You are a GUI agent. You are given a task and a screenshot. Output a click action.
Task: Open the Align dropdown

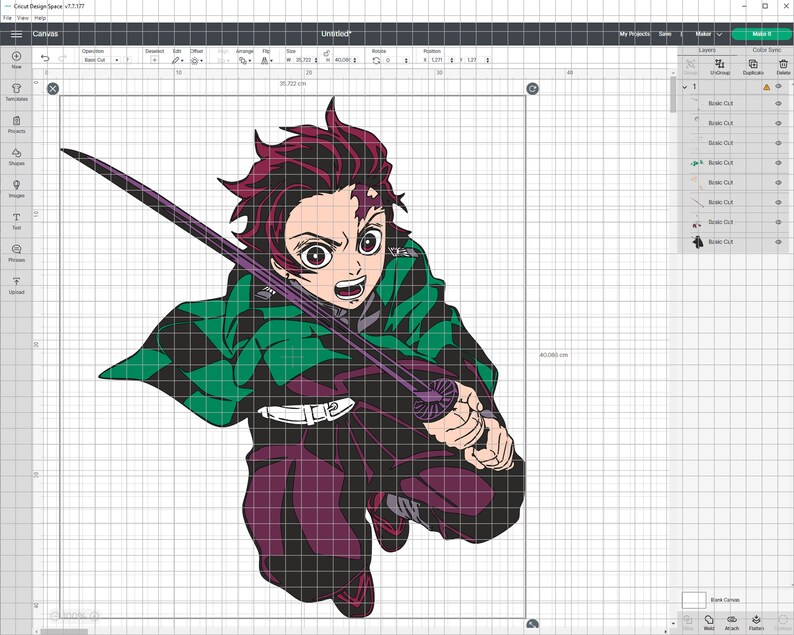[x=223, y=60]
